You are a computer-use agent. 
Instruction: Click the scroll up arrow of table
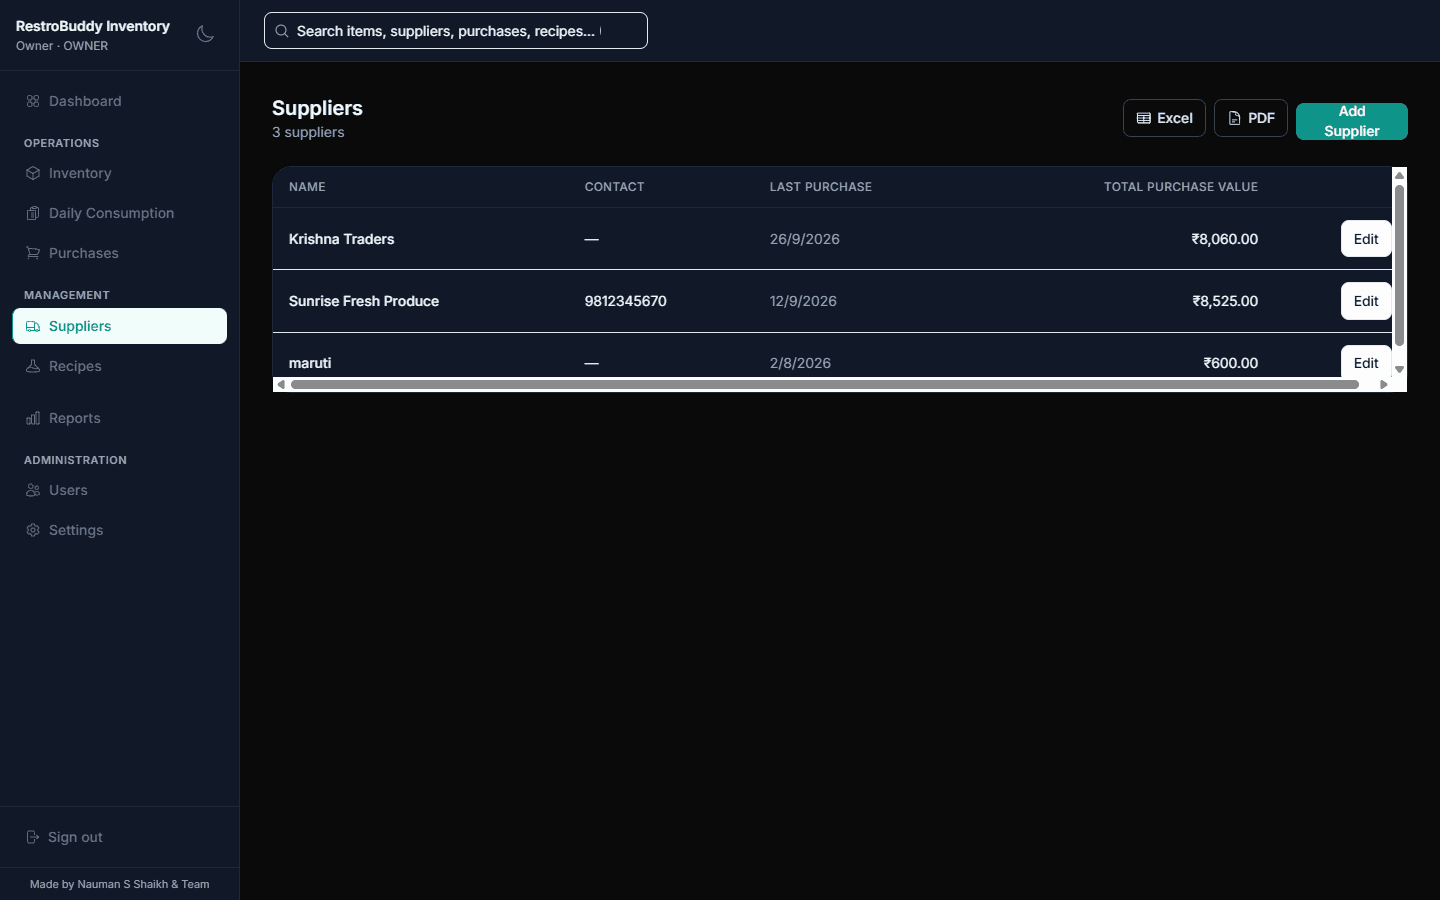click(1400, 175)
